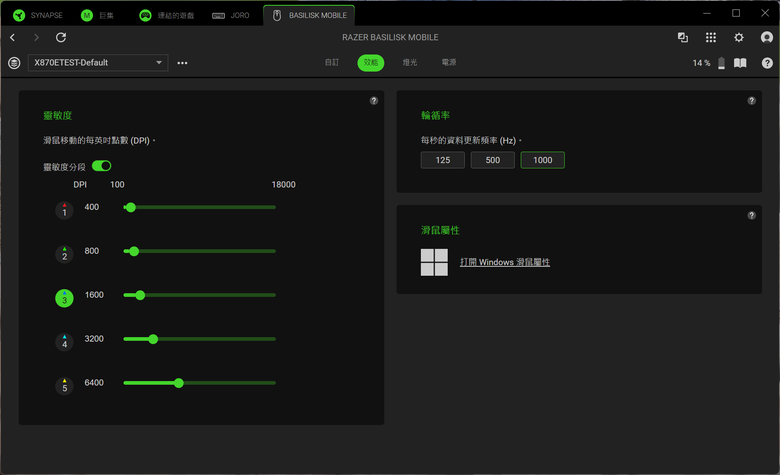
Task: Open the help question mark in toolbar
Action: tap(767, 63)
